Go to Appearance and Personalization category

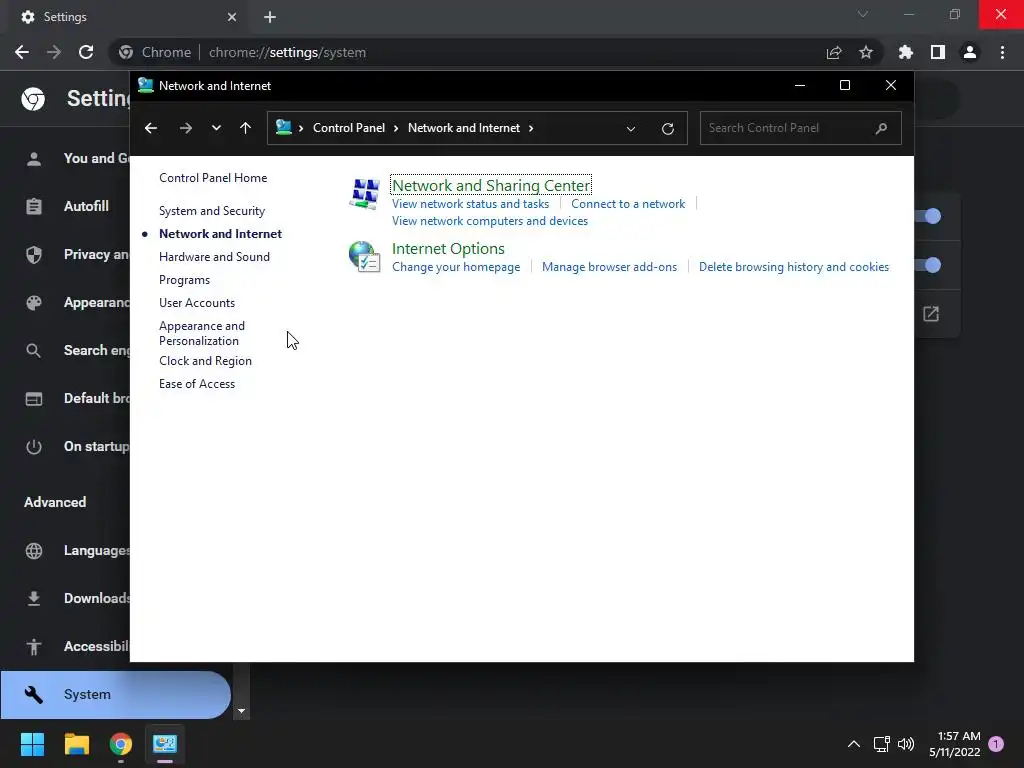(202, 333)
